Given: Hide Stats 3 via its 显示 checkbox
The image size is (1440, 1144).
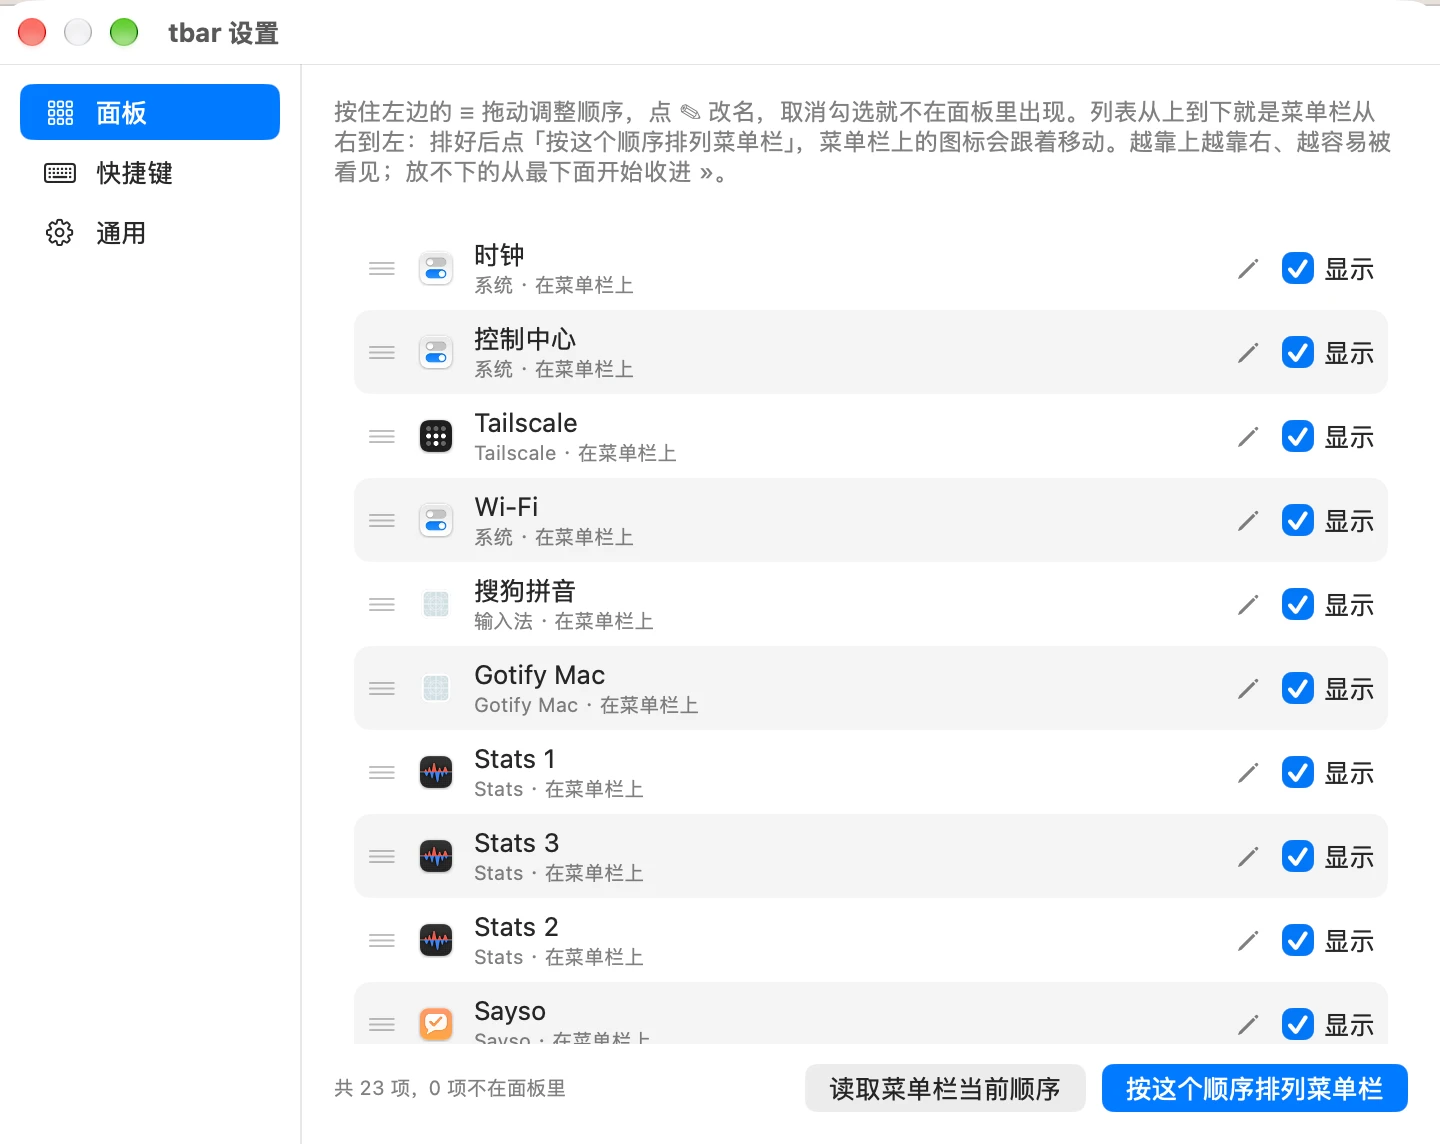Looking at the screenshot, I should (x=1298, y=857).
